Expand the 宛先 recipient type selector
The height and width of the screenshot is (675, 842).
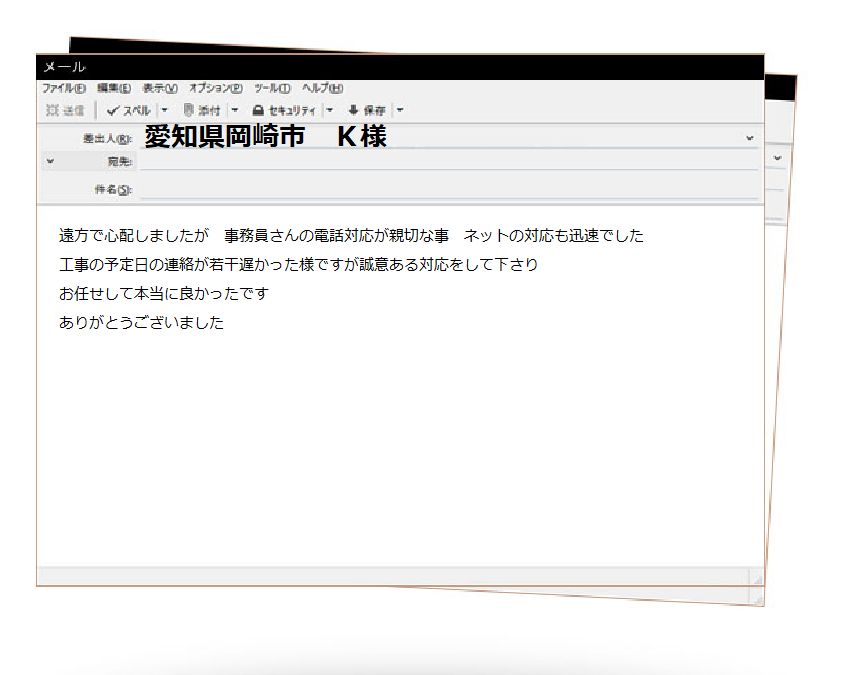coord(48,161)
